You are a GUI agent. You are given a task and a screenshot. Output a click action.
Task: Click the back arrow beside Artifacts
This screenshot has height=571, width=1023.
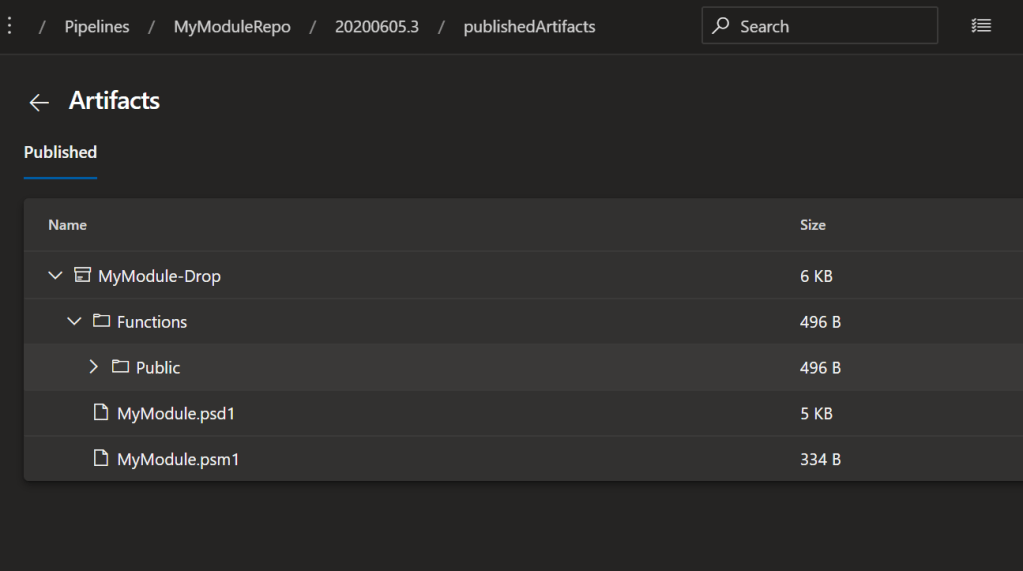click(x=39, y=102)
